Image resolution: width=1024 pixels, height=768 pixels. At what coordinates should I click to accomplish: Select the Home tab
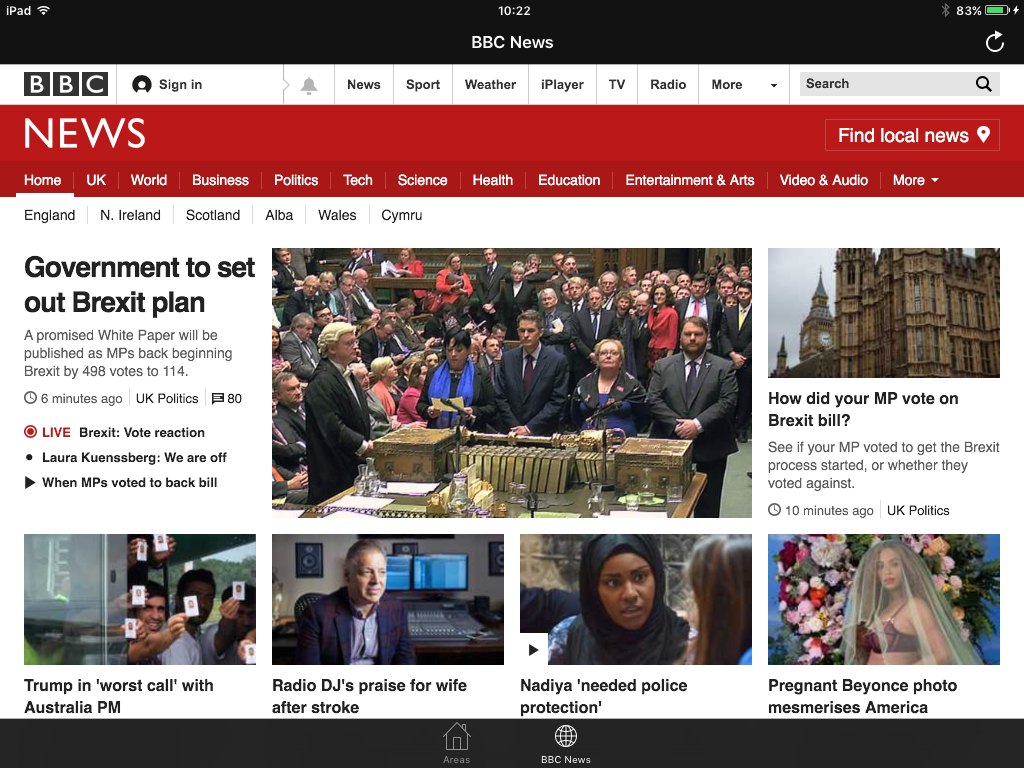pos(42,180)
